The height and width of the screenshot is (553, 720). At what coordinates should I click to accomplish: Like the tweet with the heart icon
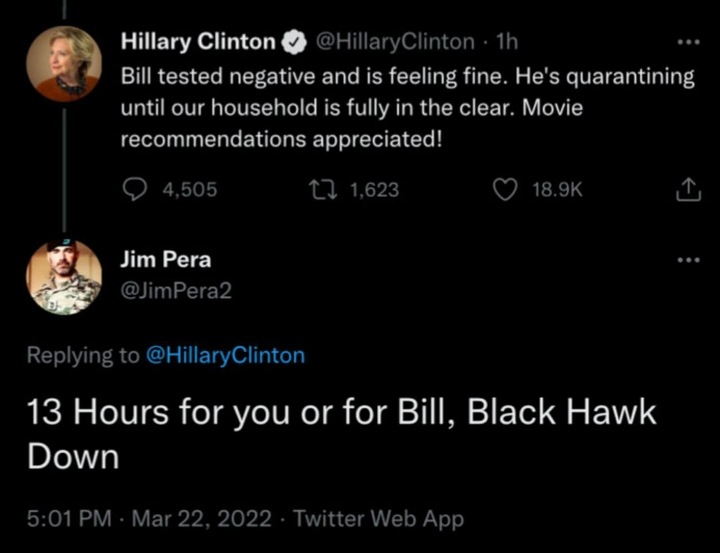507,190
